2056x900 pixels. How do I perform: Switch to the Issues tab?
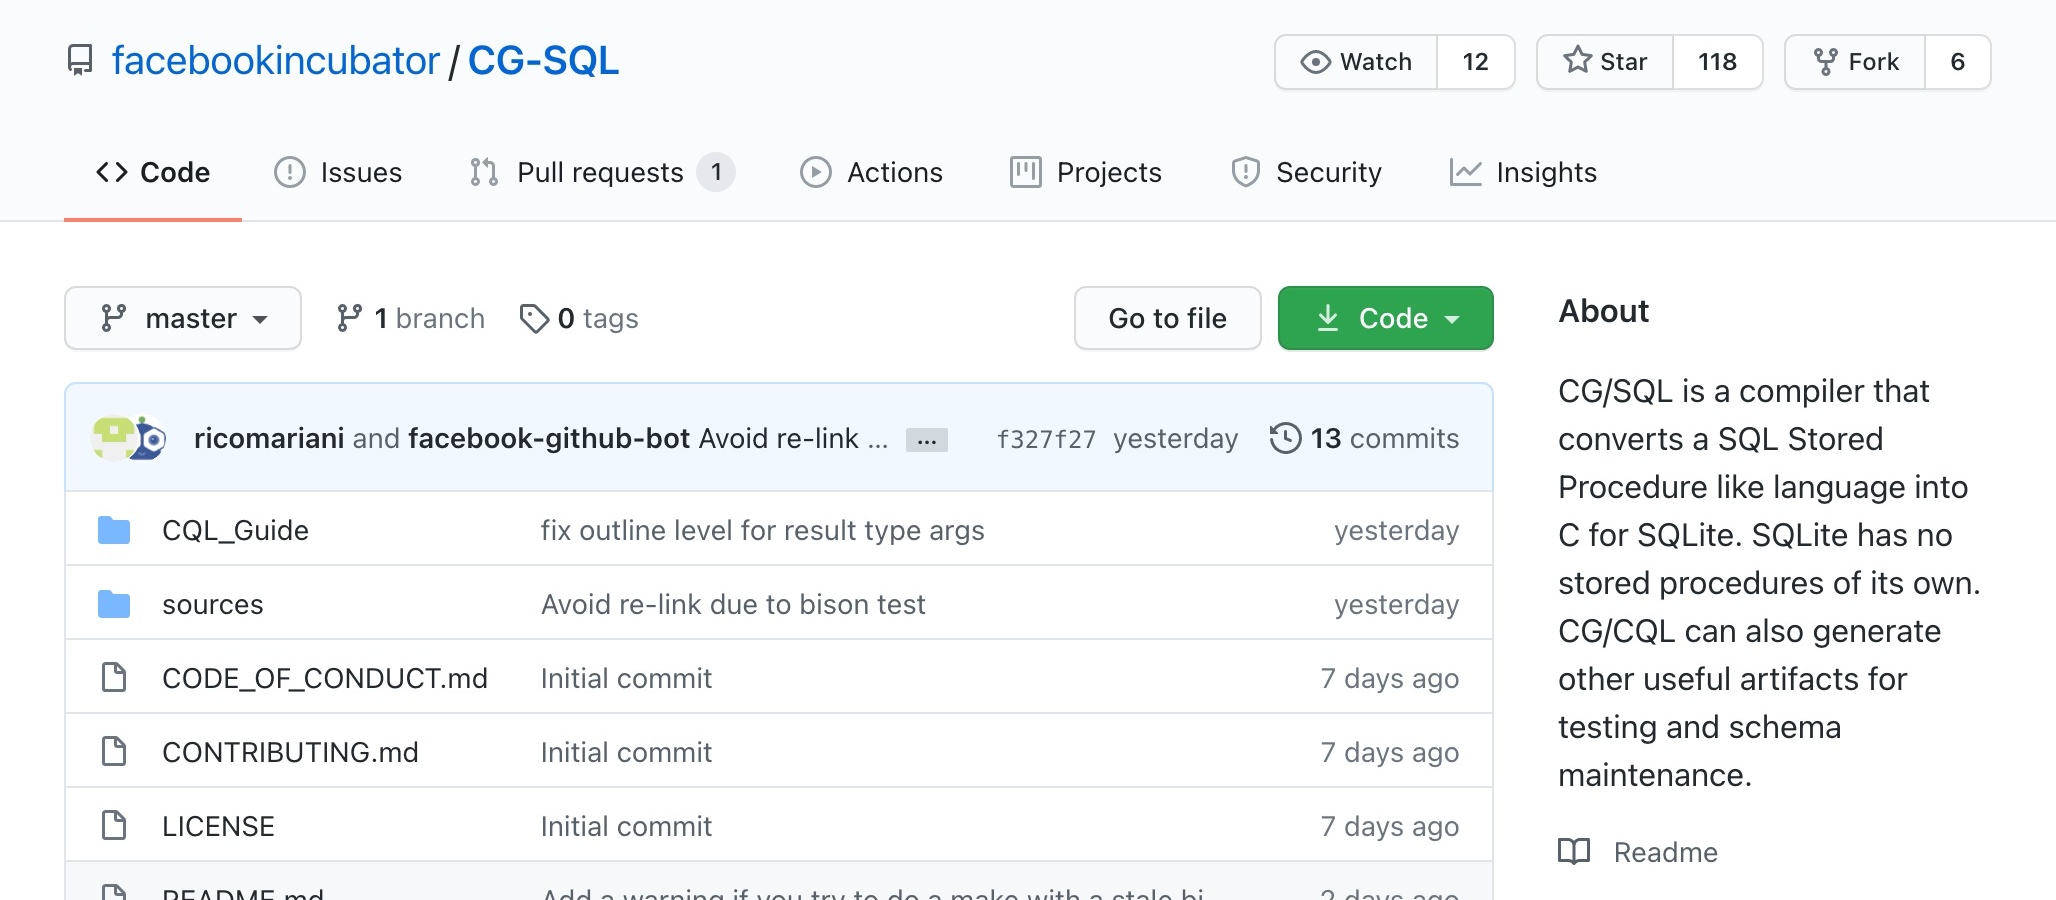click(x=339, y=172)
